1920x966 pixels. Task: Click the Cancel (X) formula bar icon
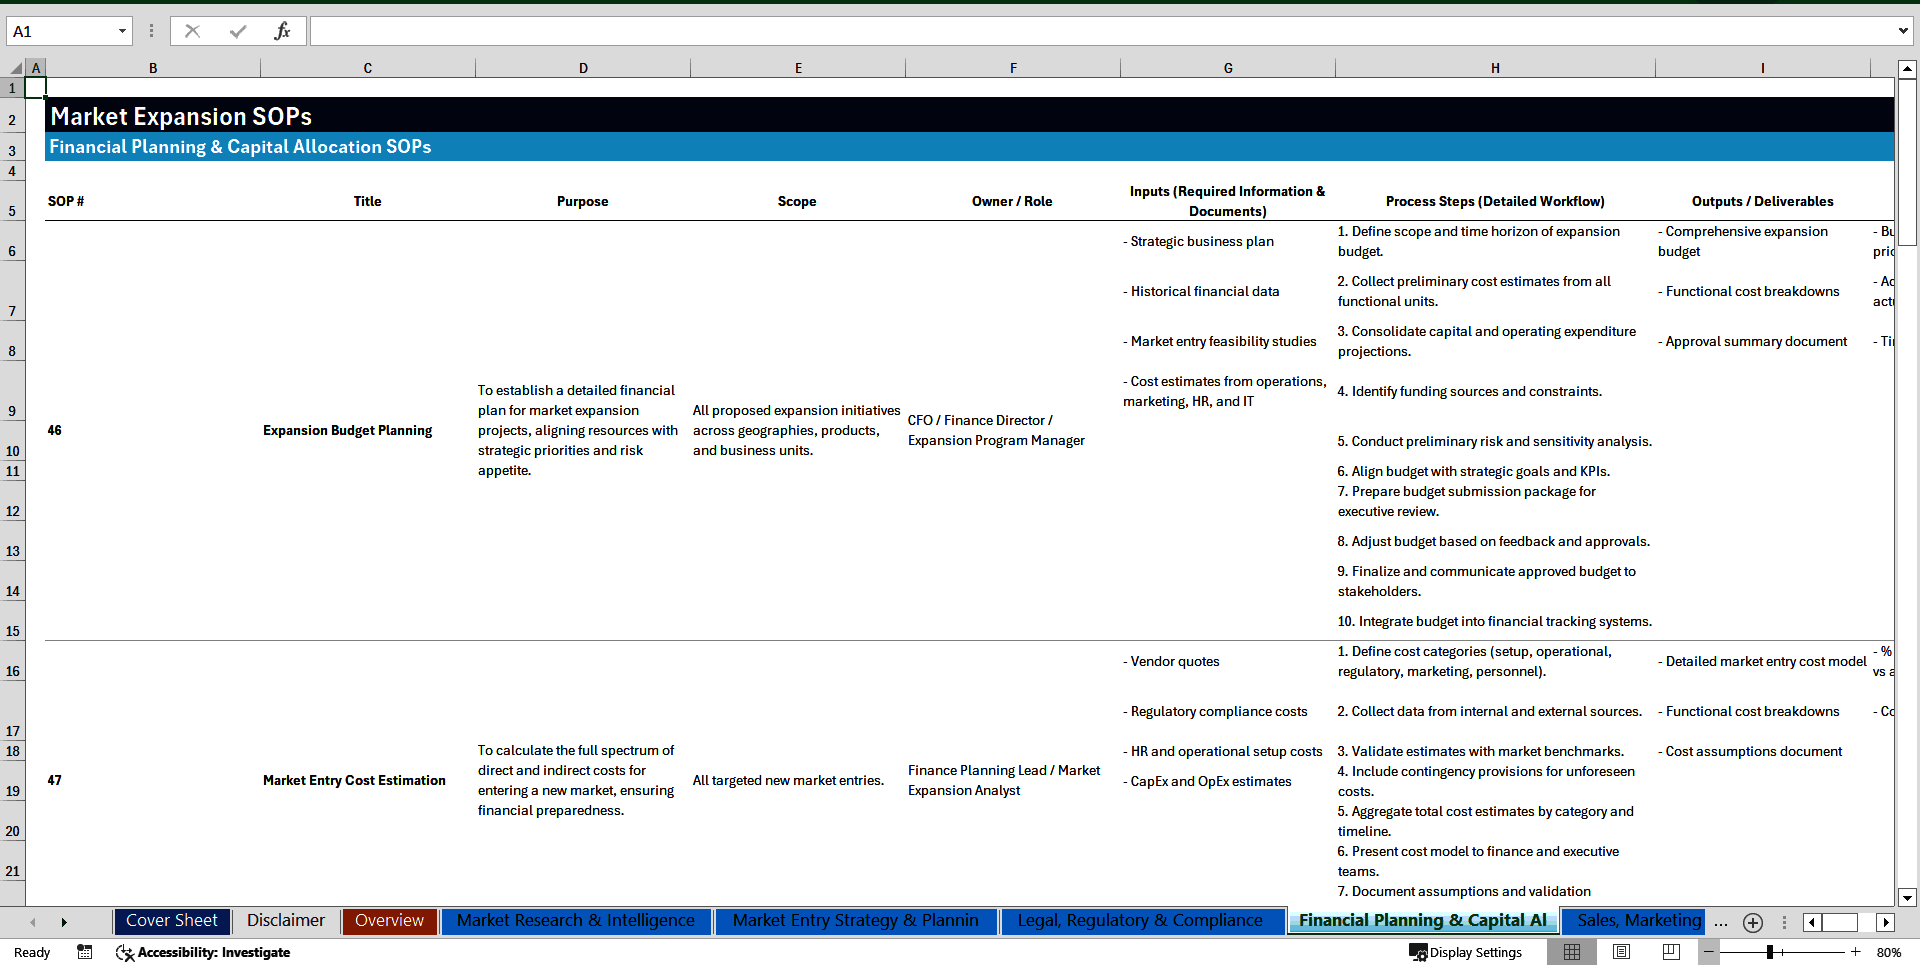coord(192,30)
